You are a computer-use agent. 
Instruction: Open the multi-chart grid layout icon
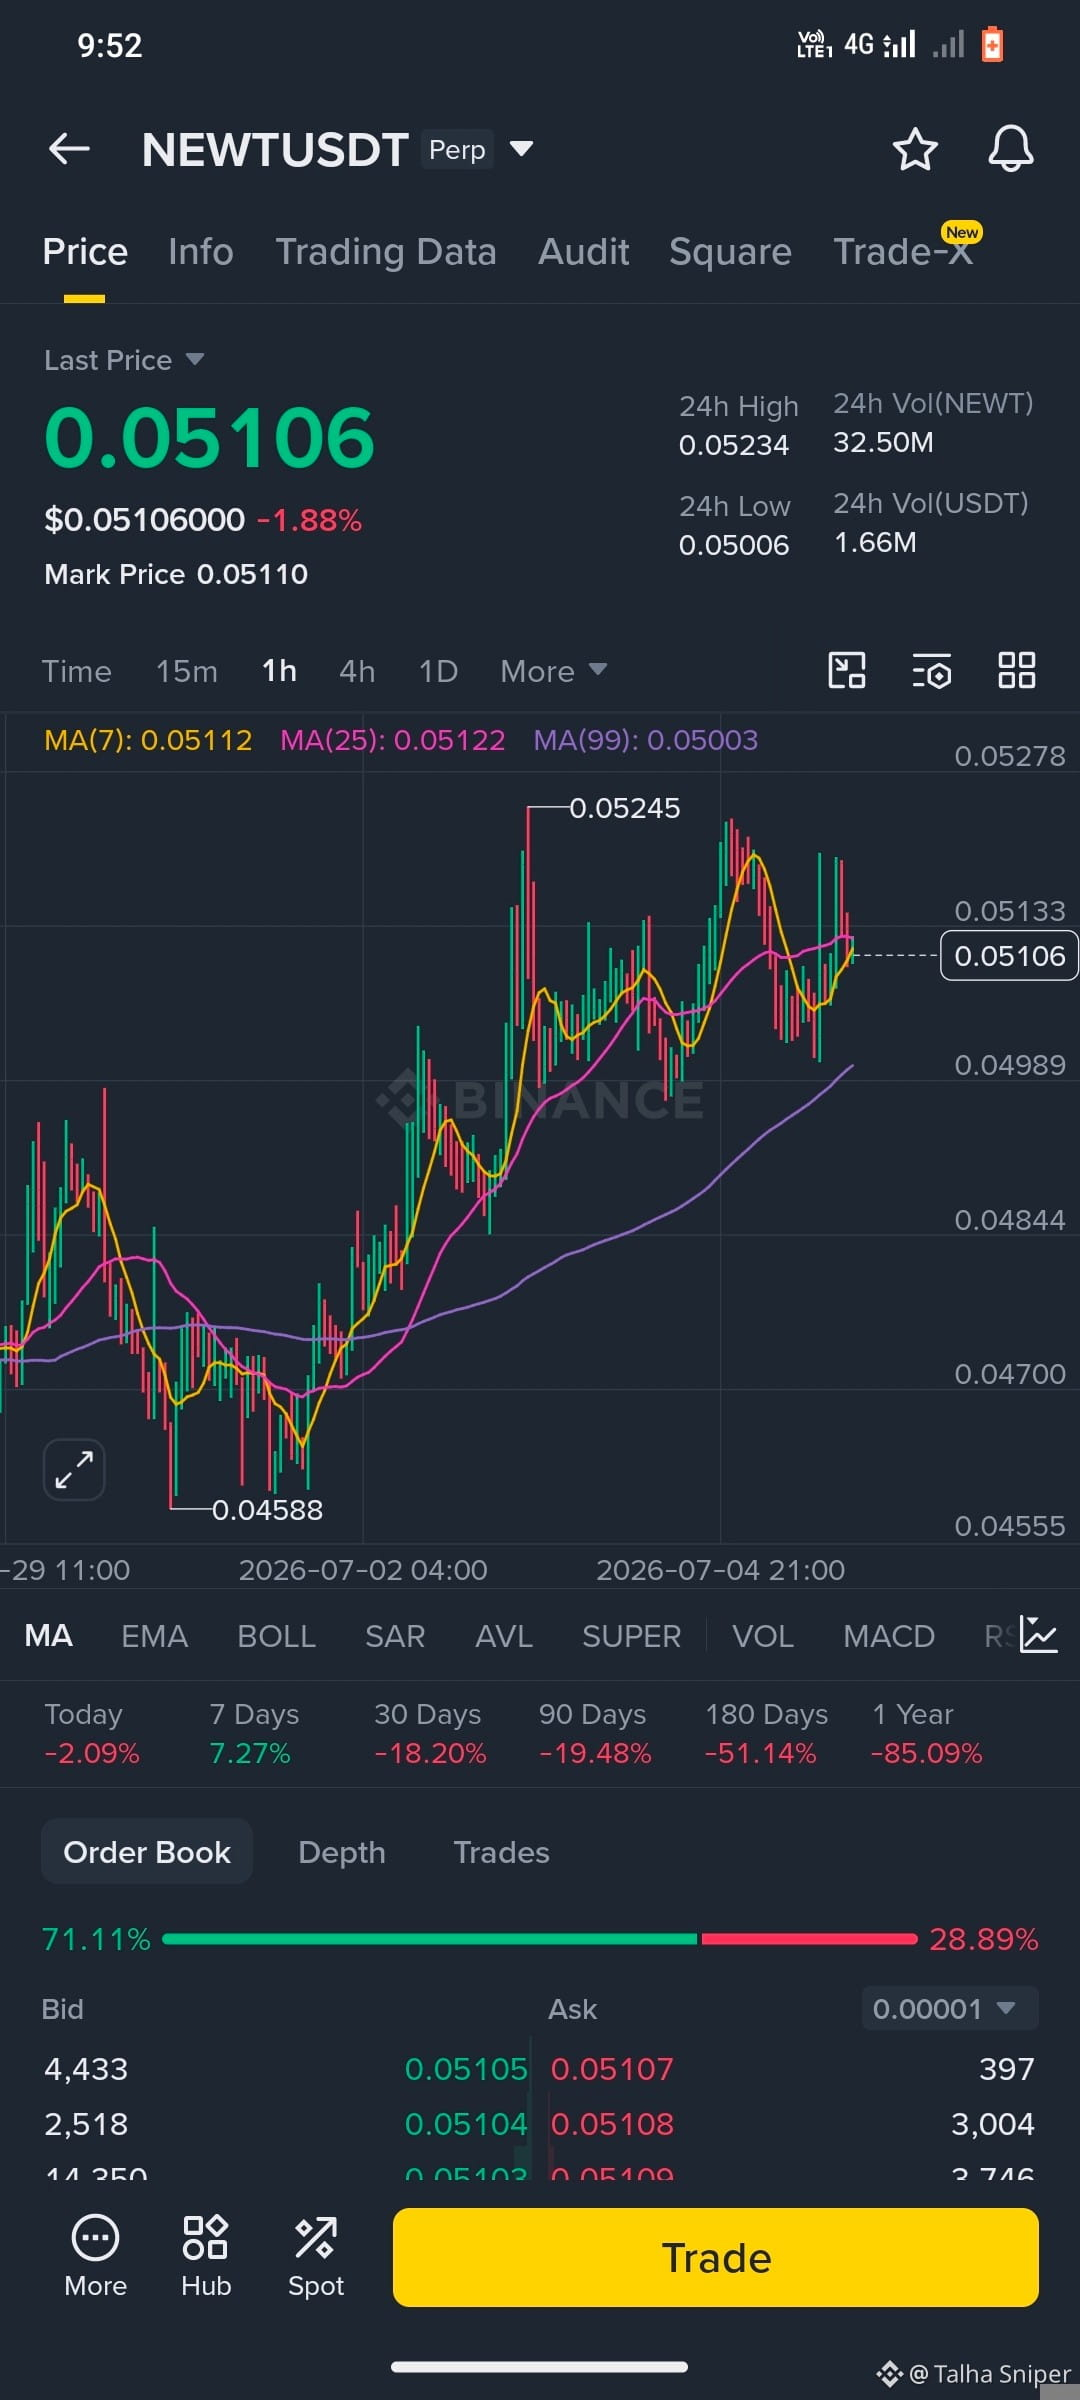[1017, 670]
